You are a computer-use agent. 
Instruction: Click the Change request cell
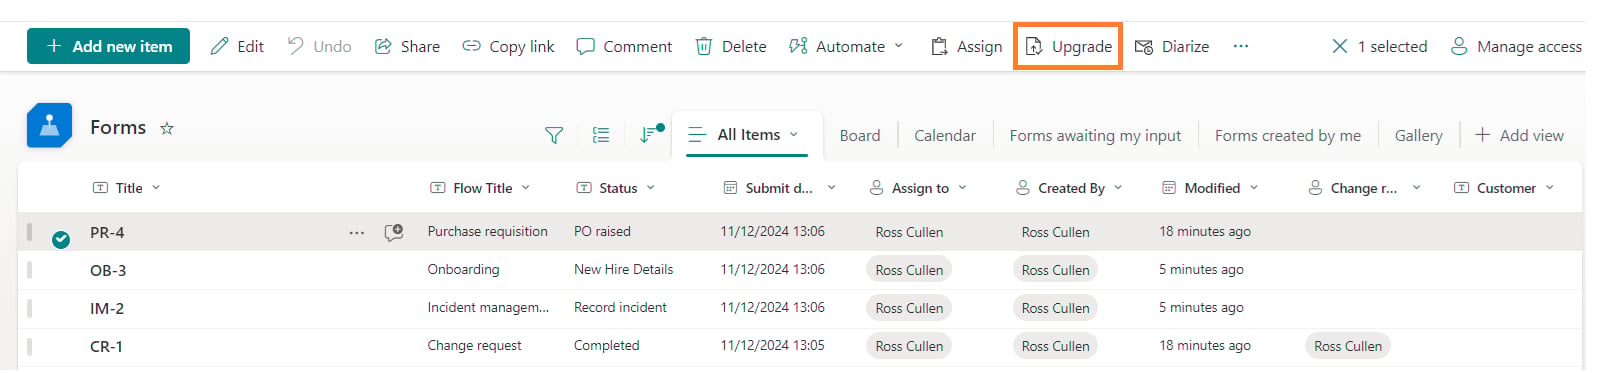click(x=474, y=345)
